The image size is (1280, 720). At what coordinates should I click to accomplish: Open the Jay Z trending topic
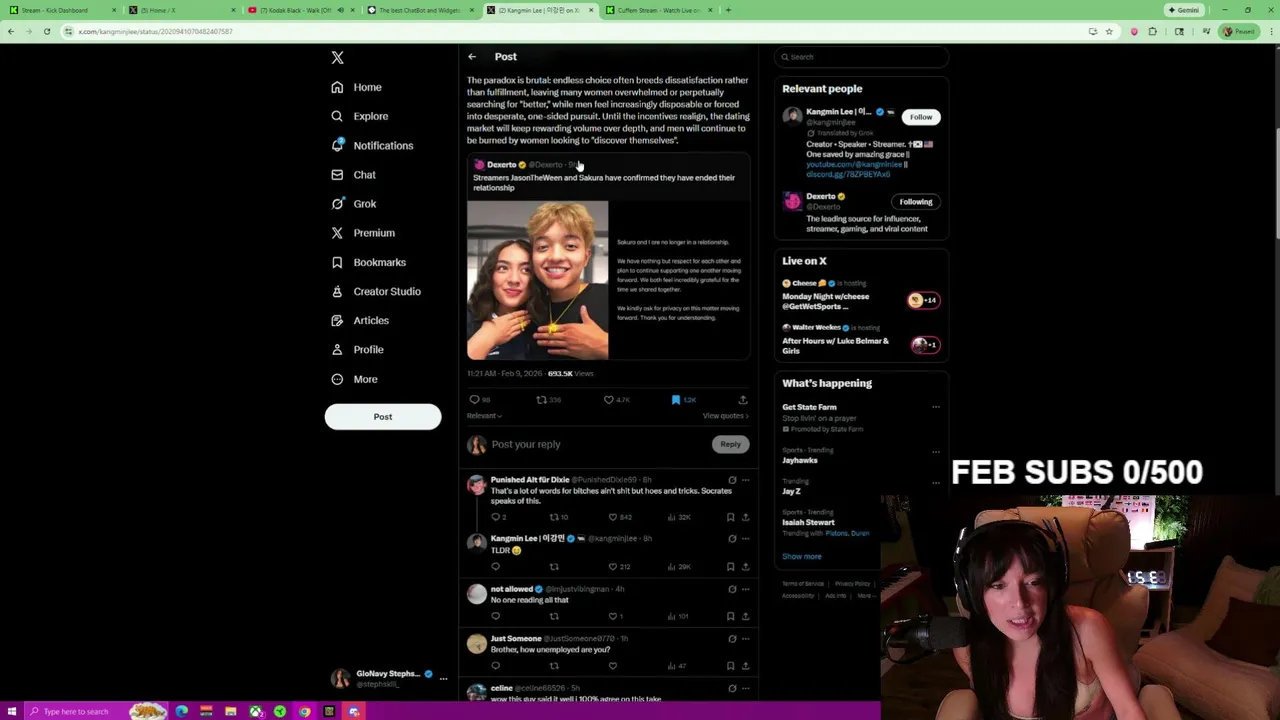click(791, 491)
